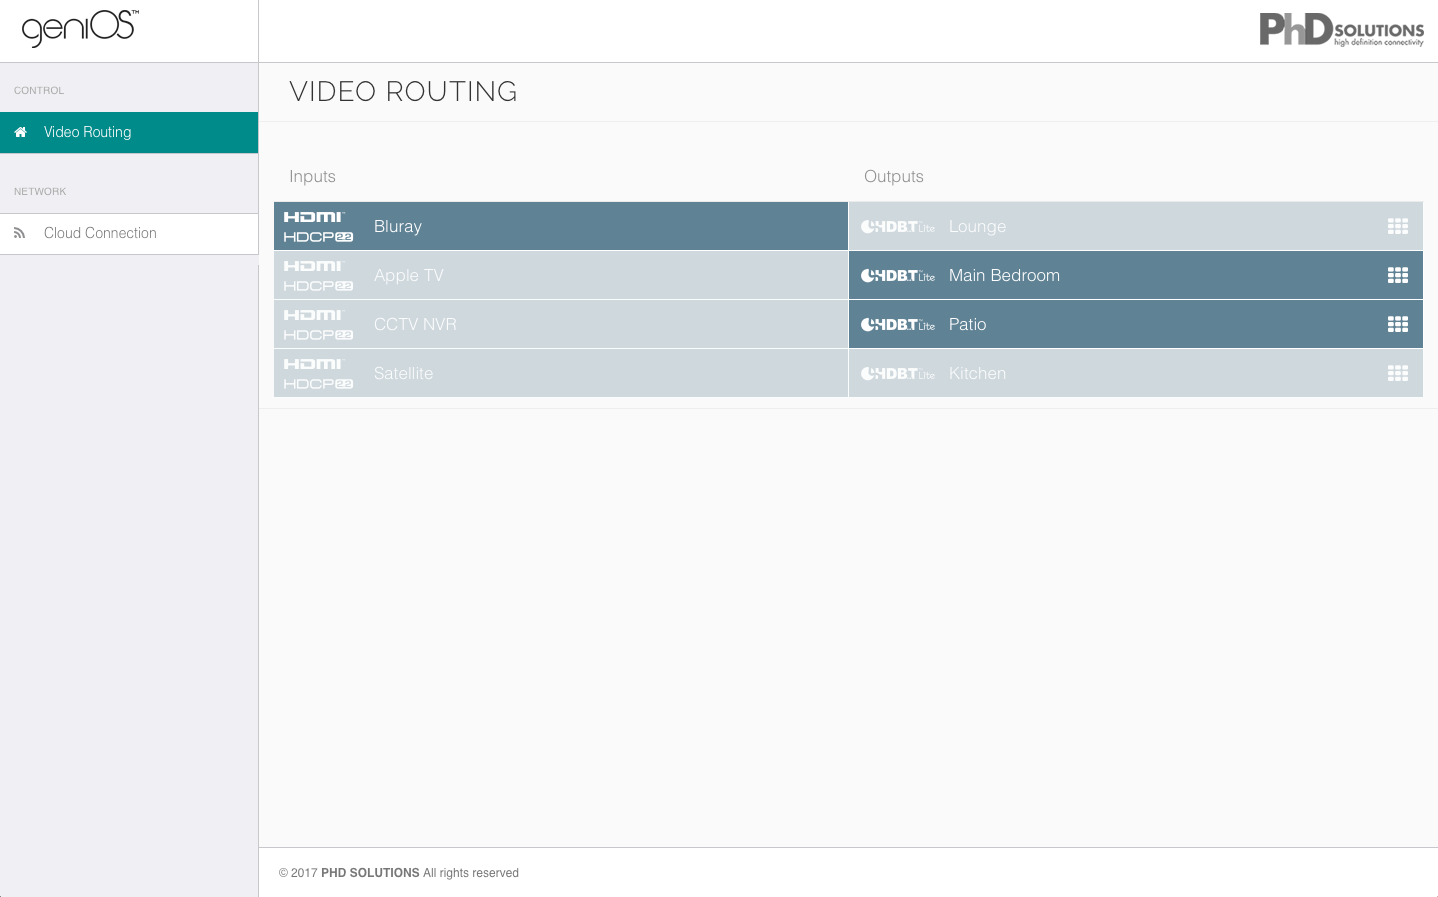The width and height of the screenshot is (1438, 897).
Task: Toggle the Main Bedroom output
Action: [x=1136, y=275]
